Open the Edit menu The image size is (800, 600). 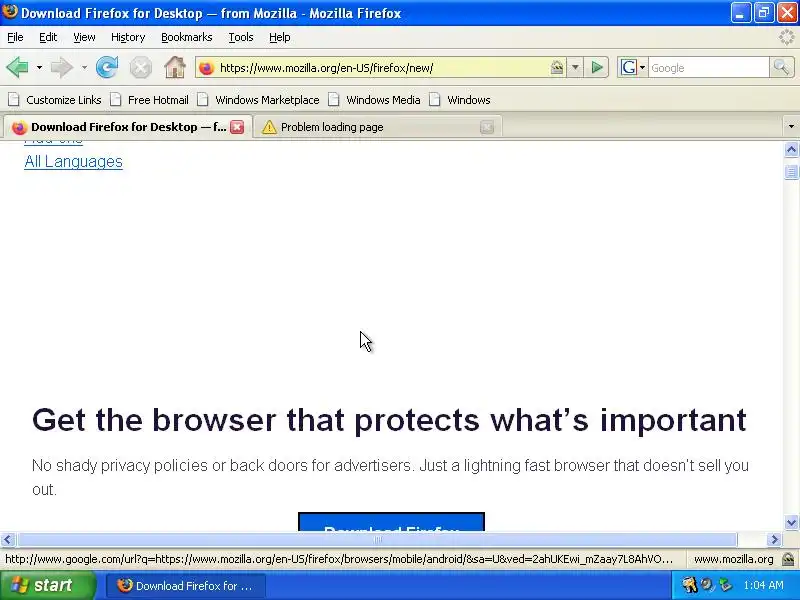(x=48, y=37)
